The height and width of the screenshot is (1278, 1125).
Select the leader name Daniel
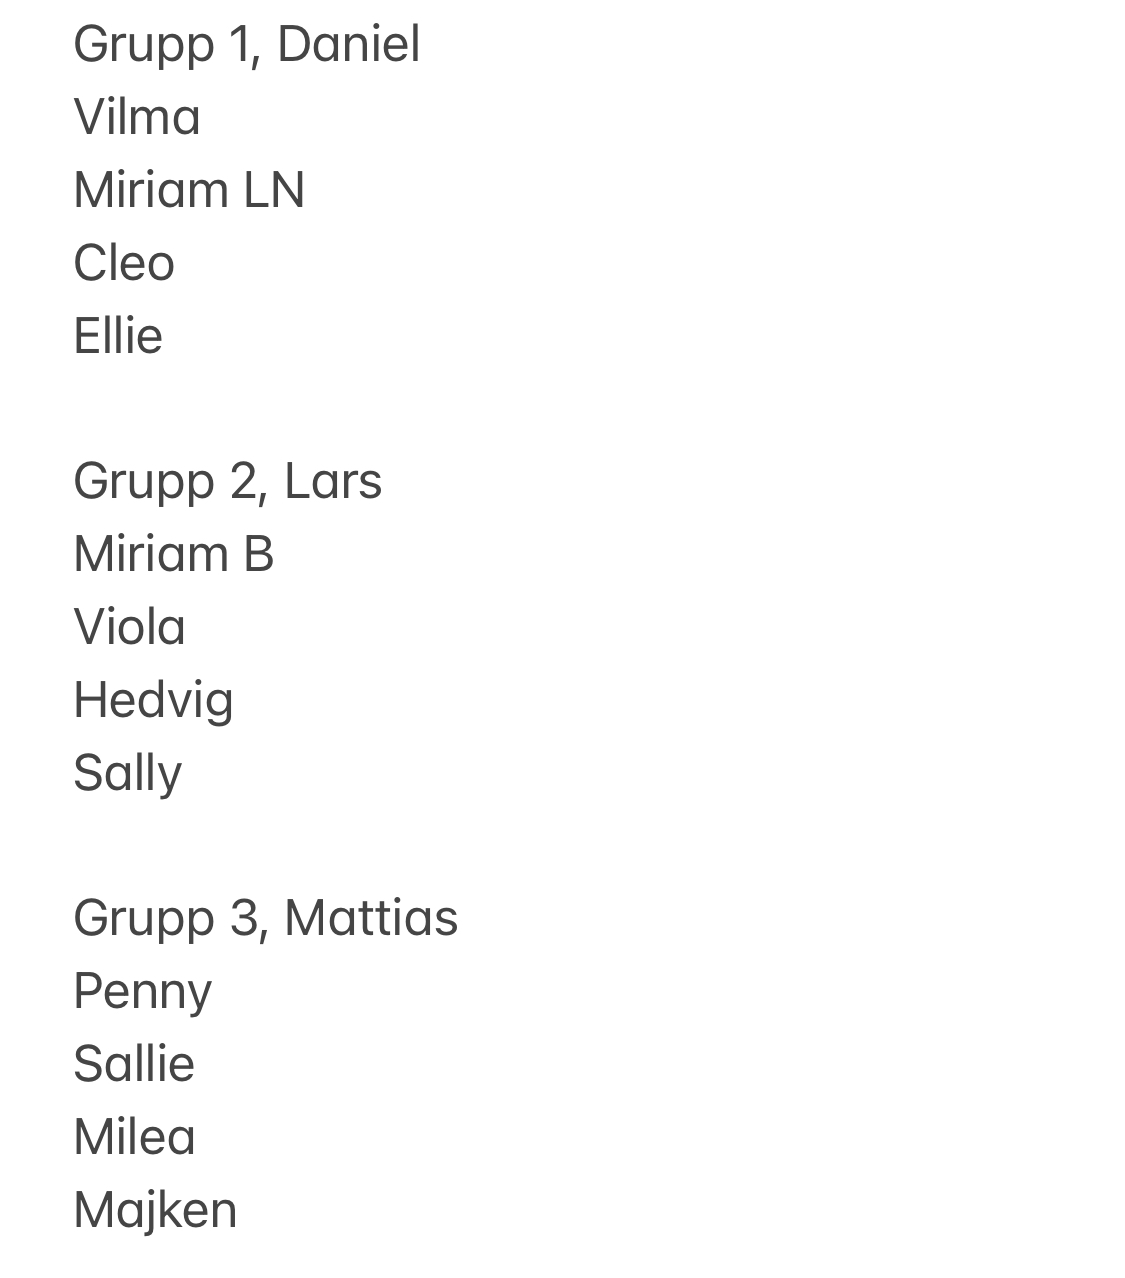[348, 45]
